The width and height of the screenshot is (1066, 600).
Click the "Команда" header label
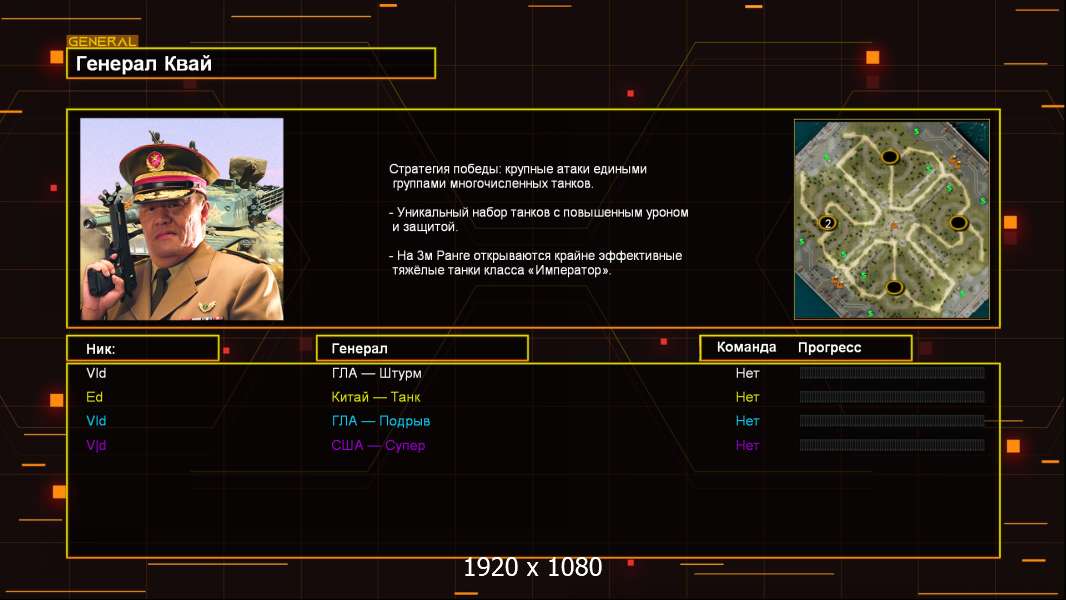click(746, 347)
